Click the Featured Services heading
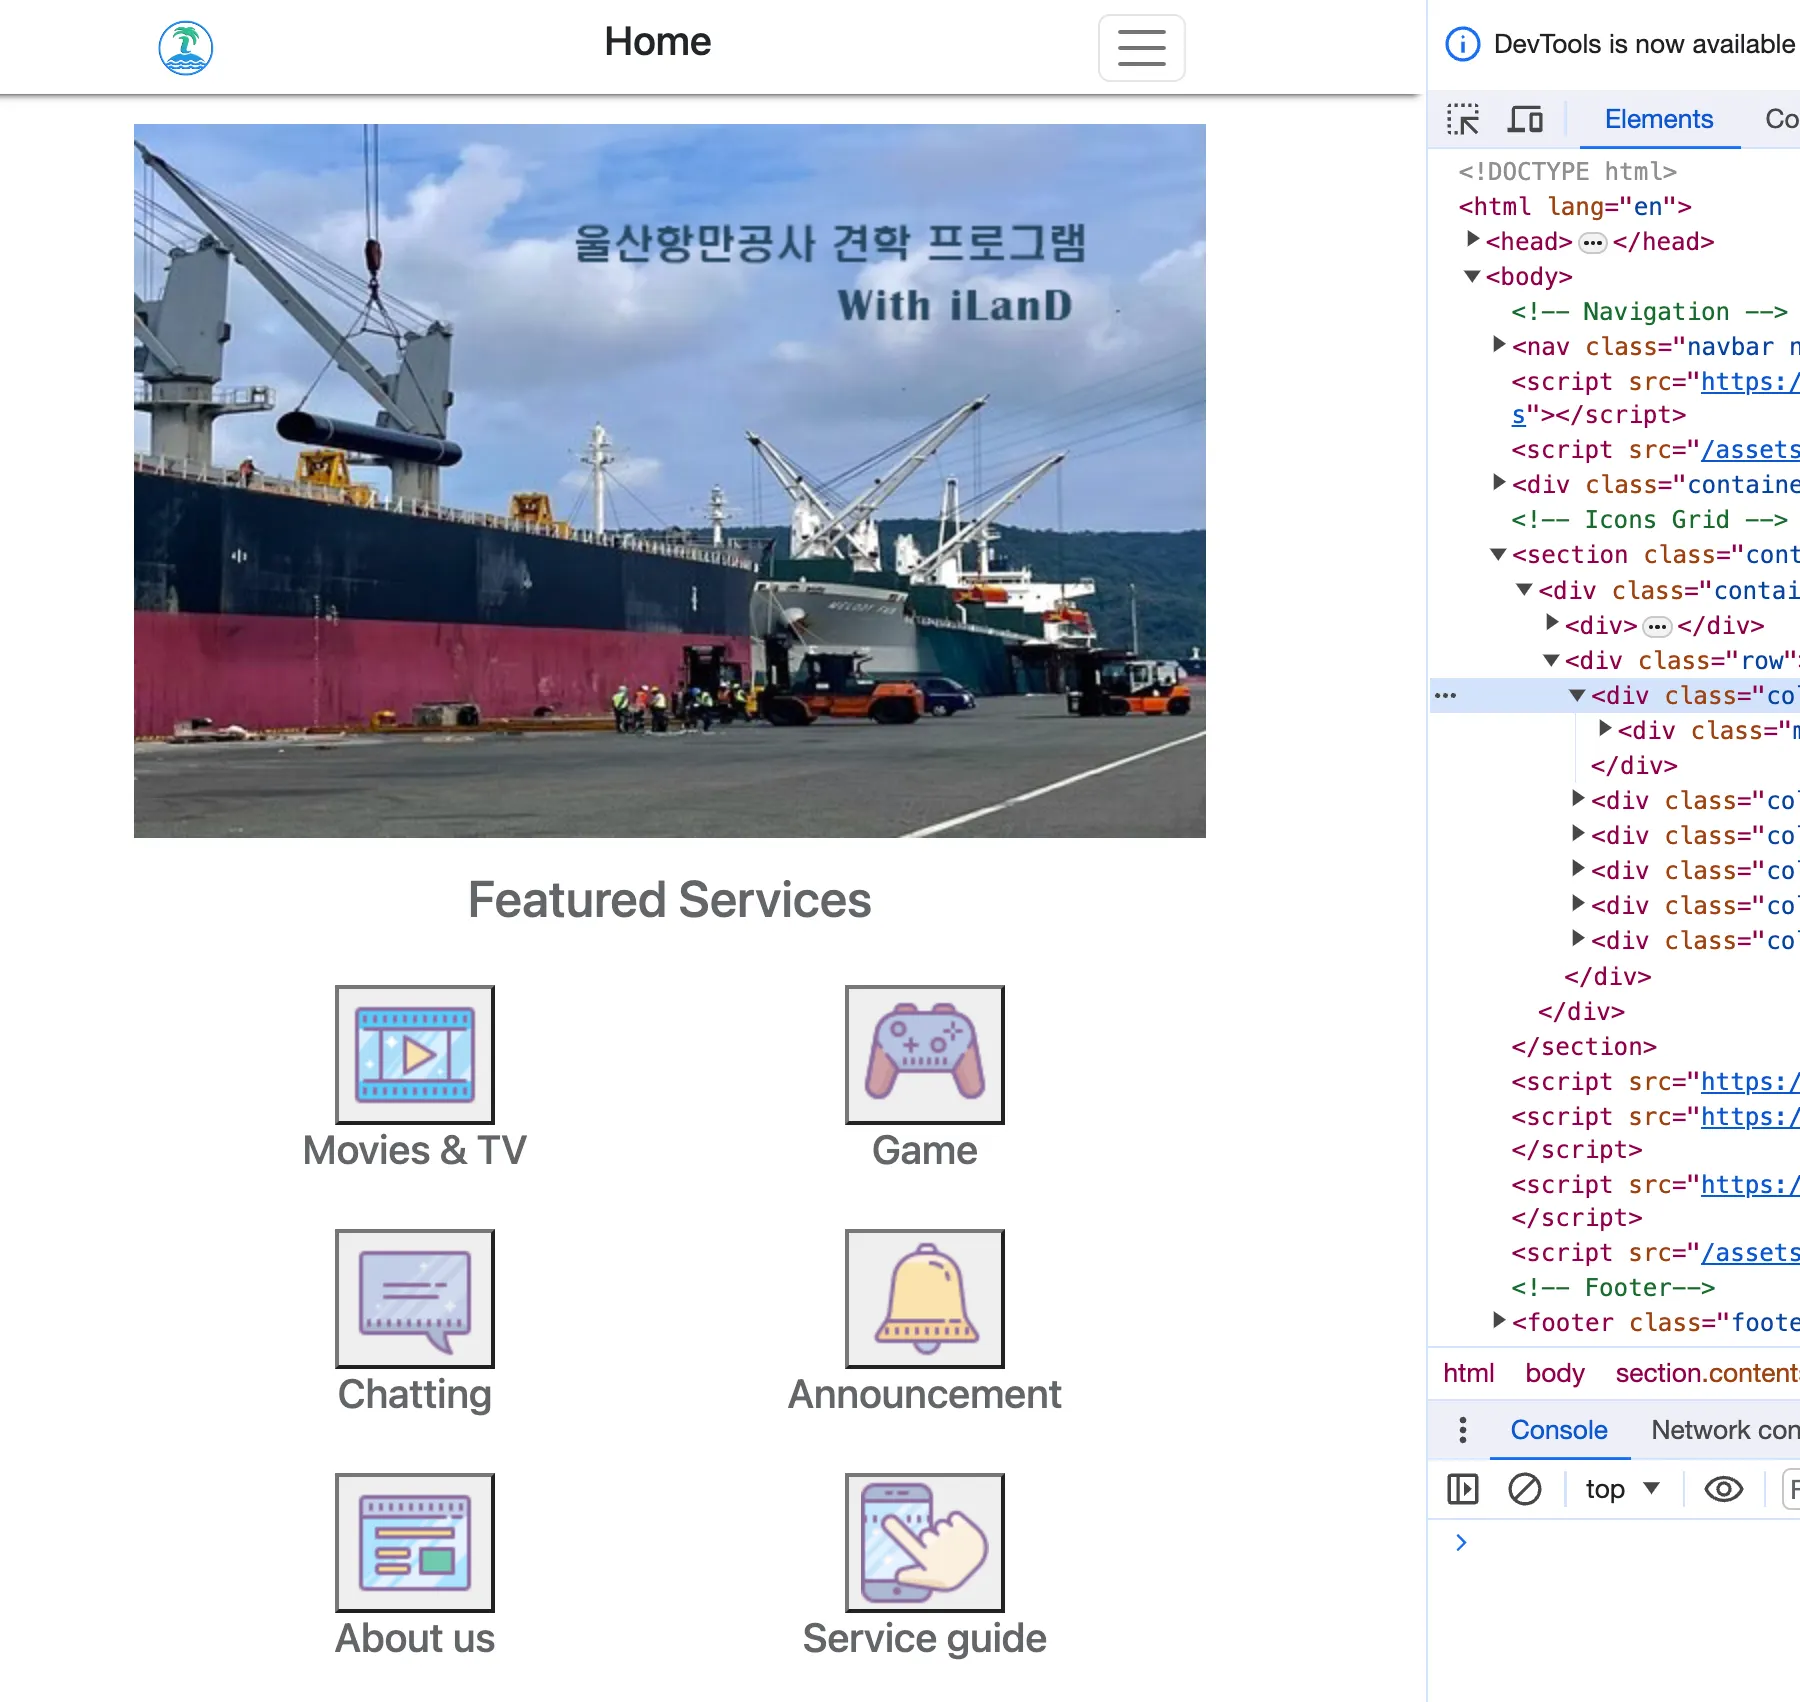 pyautogui.click(x=670, y=900)
